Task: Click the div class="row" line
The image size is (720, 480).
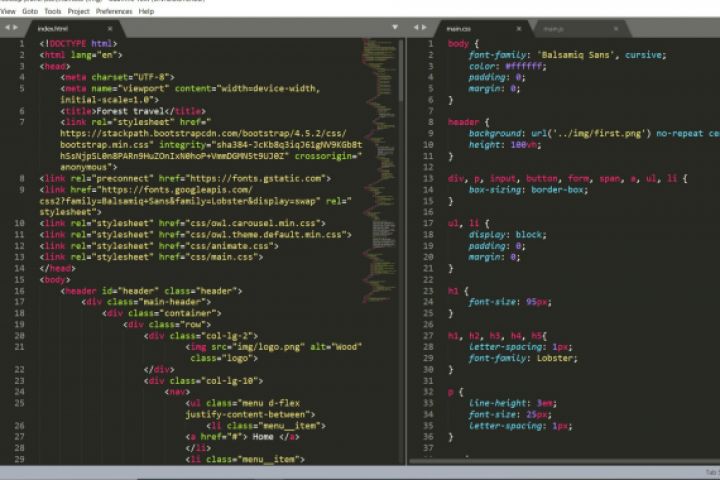Action: [167, 325]
